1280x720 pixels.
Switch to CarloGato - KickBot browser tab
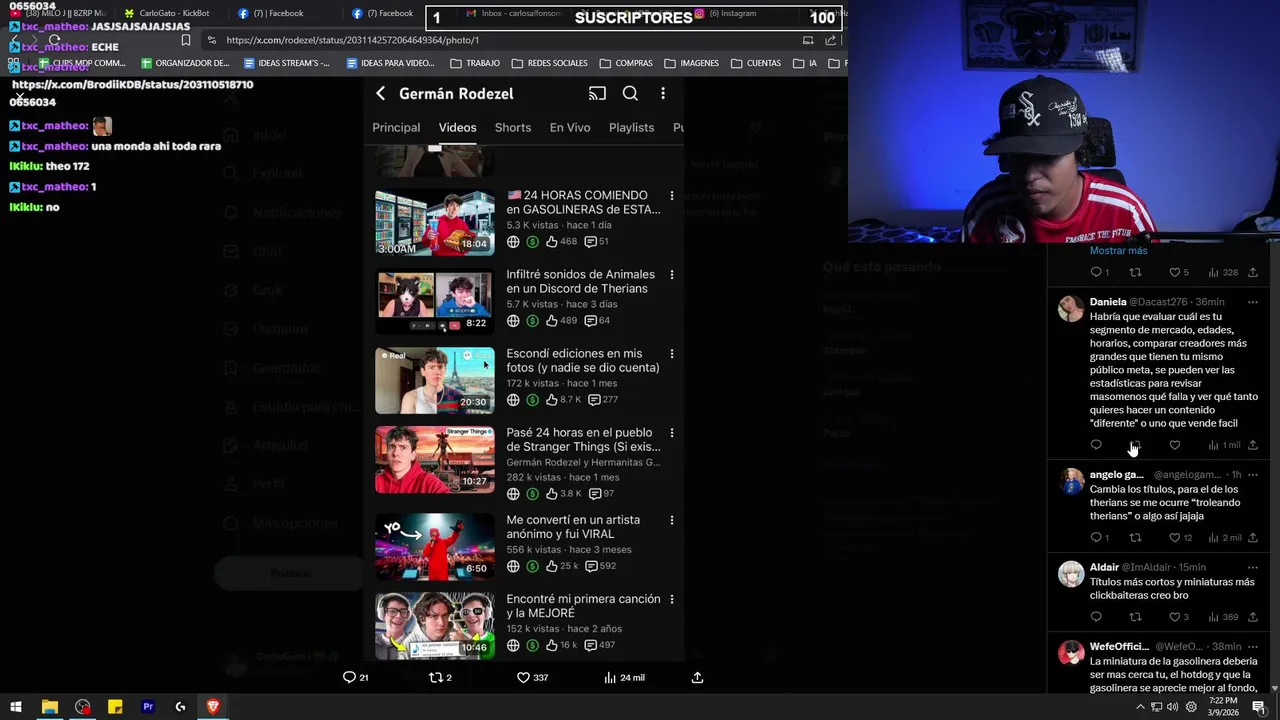166,13
